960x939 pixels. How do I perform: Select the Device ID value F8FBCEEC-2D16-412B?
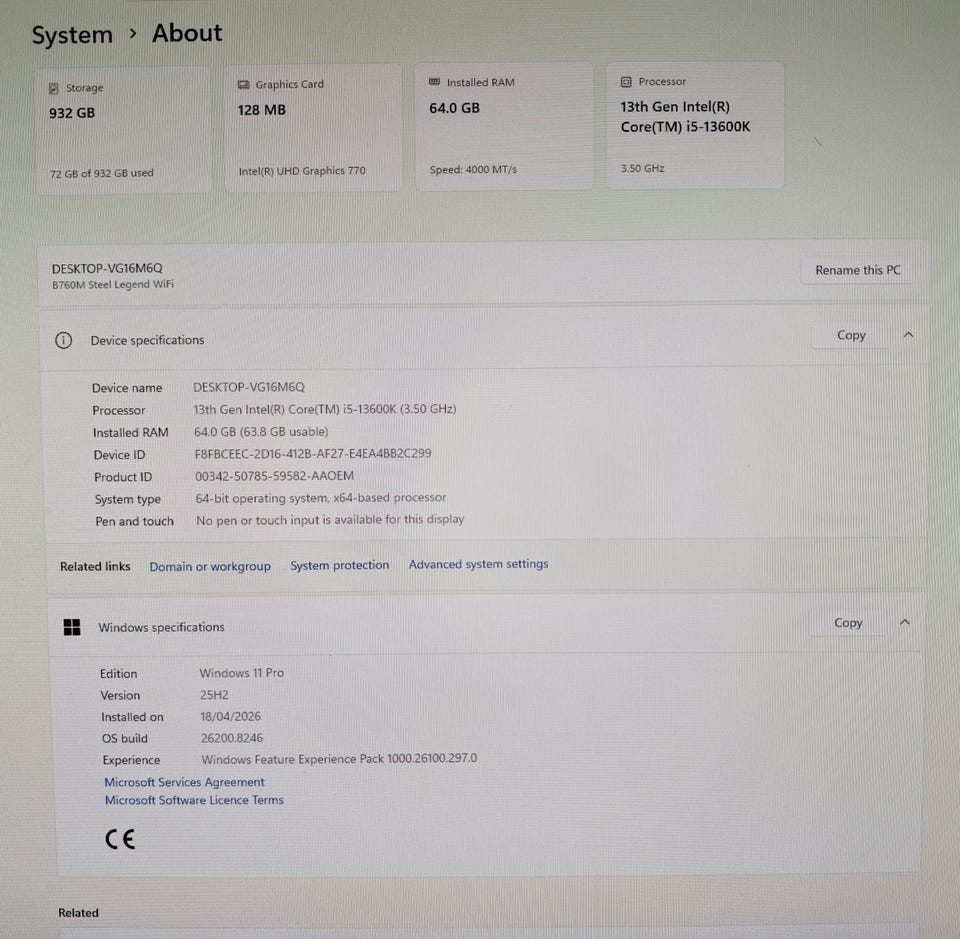pos(313,454)
